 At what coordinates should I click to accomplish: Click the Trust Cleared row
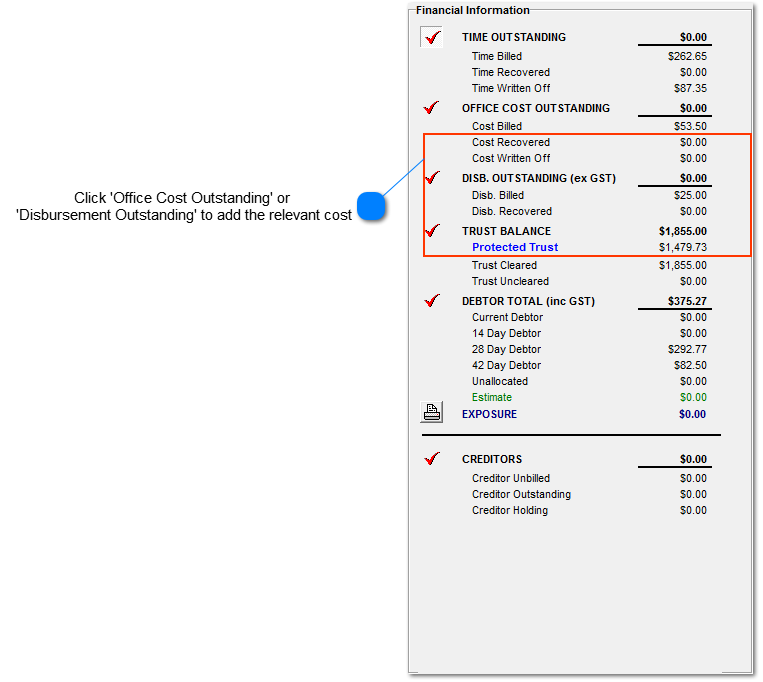pyautogui.click(x=504, y=265)
